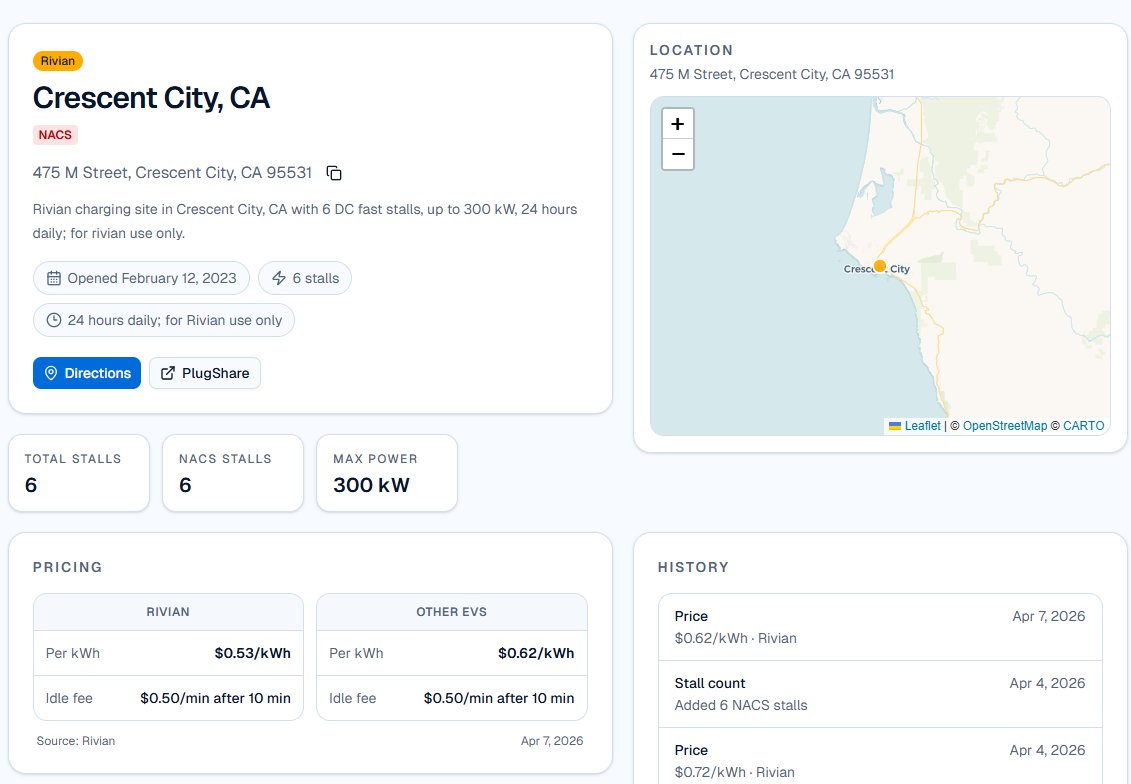
Task: Click the PRICING section heading
Action: (68, 568)
